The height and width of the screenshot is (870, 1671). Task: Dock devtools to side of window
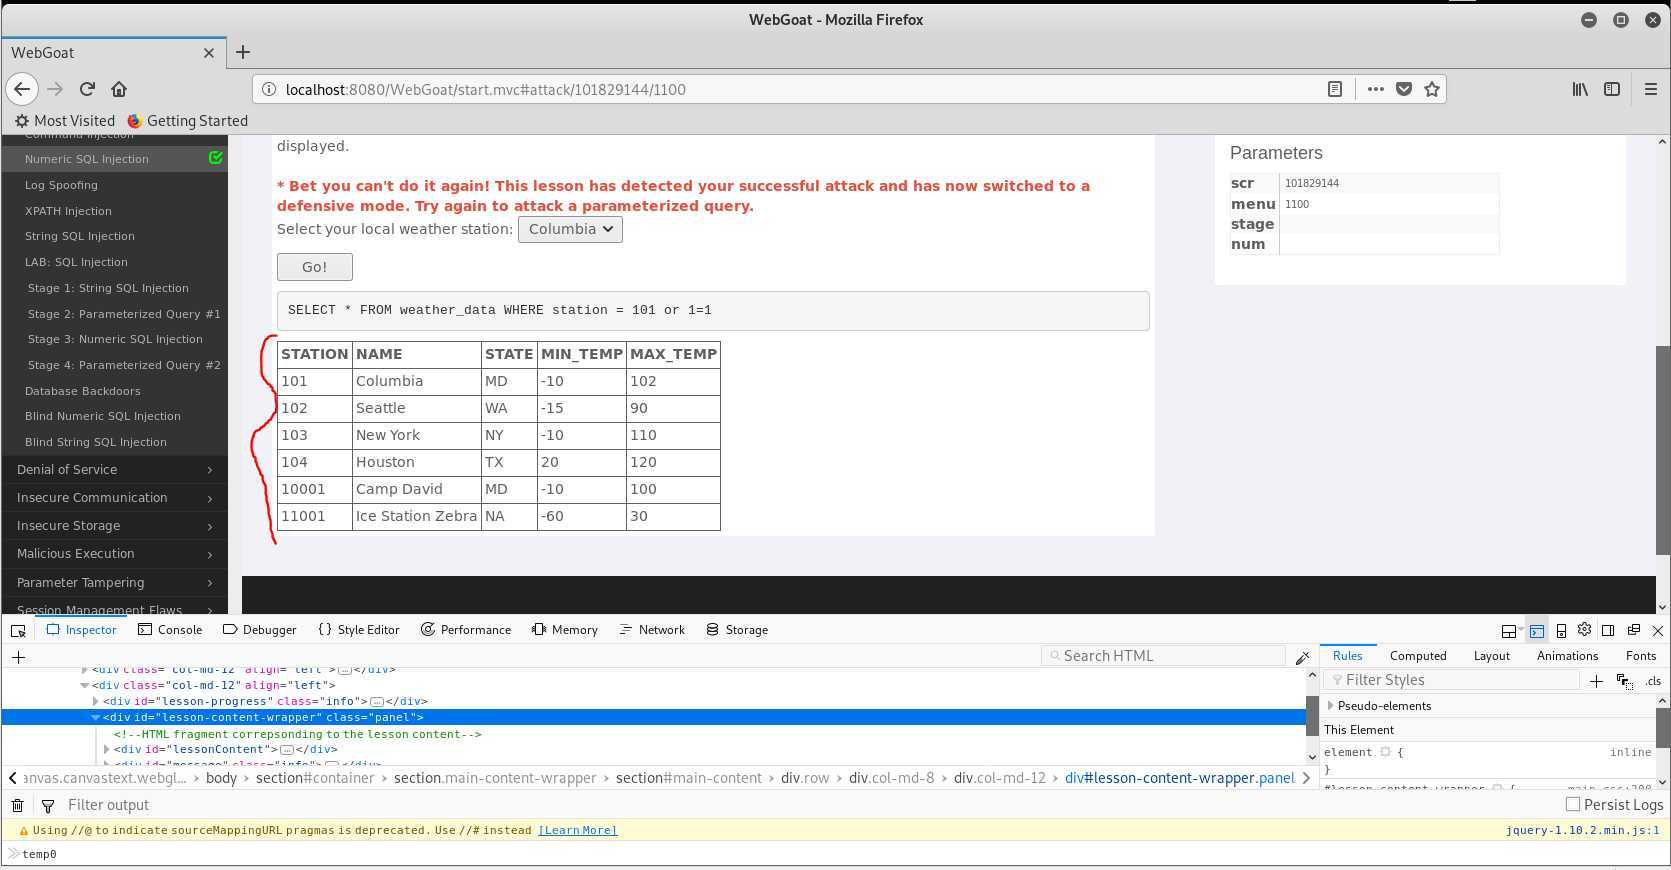coord(1608,630)
